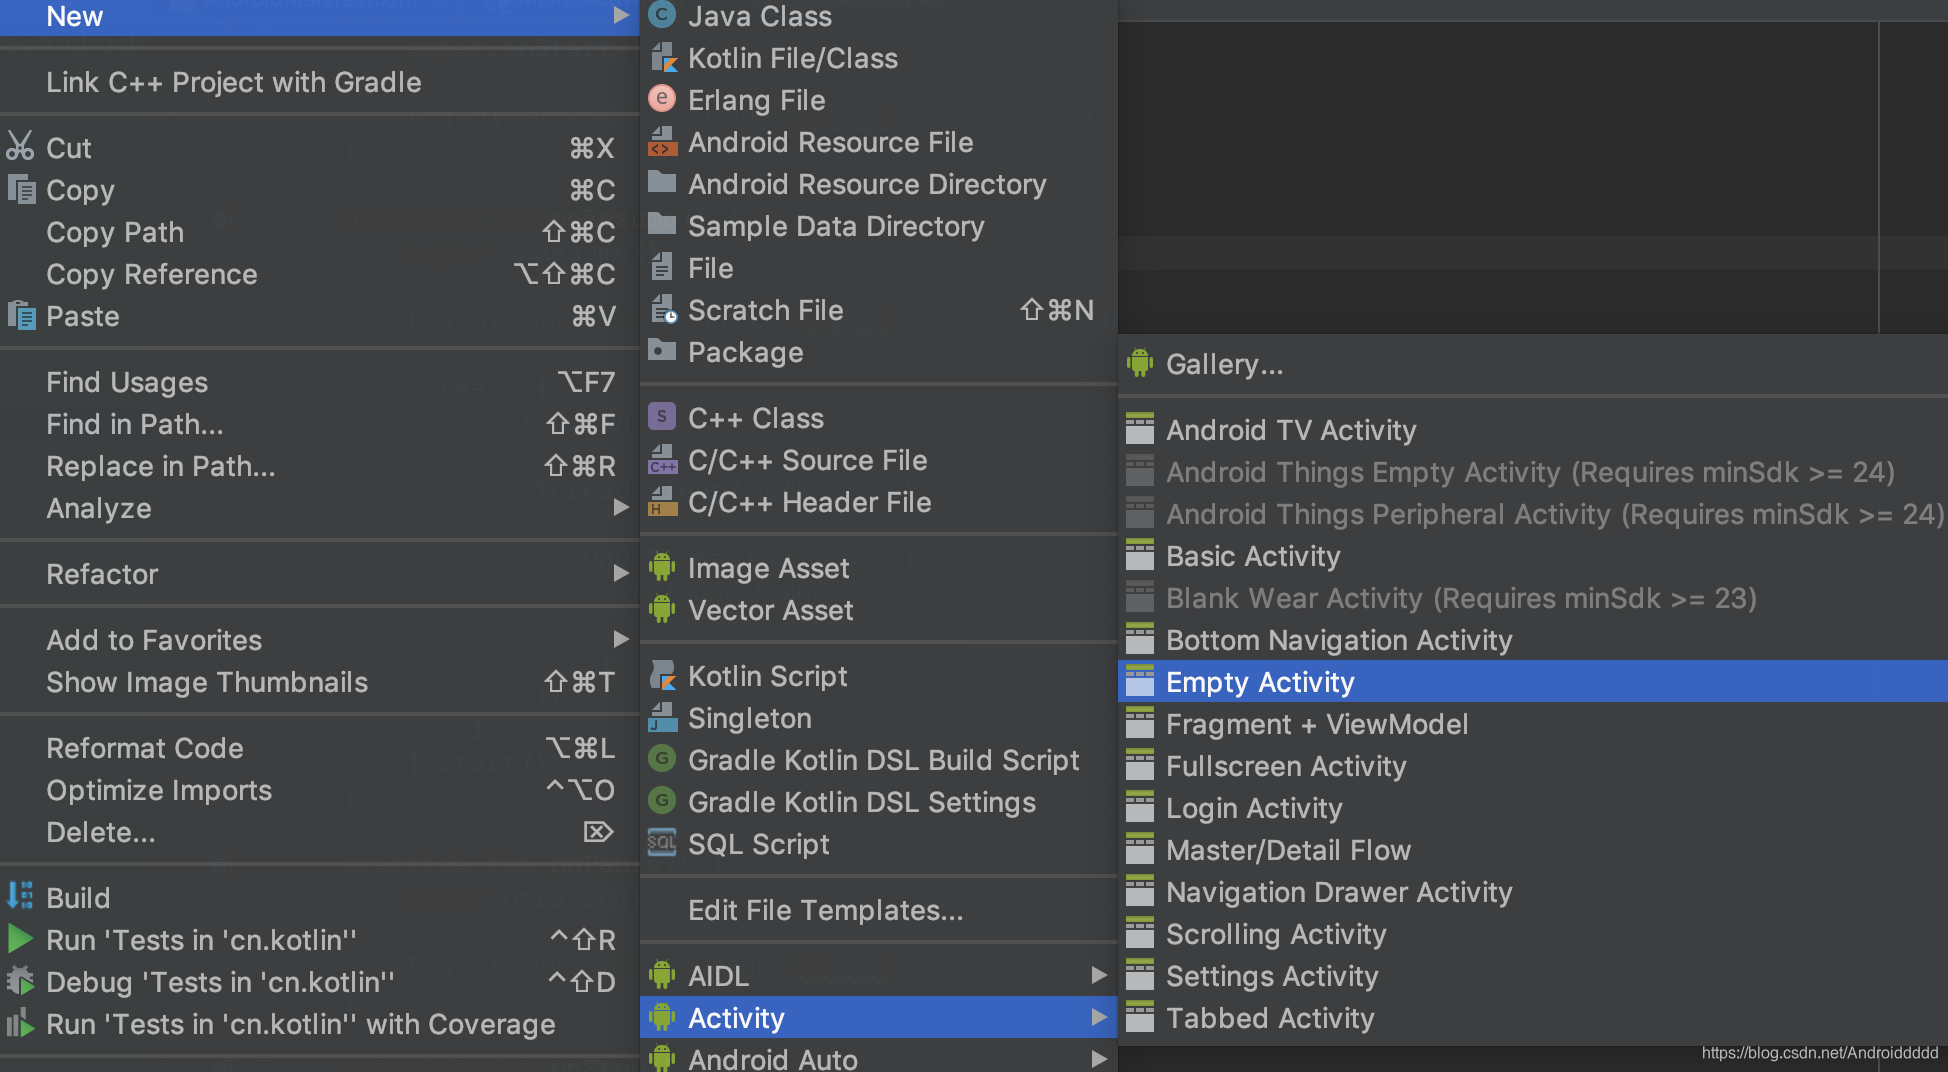Expand the Refactor submenu arrow
The height and width of the screenshot is (1072, 1948).
pos(621,574)
